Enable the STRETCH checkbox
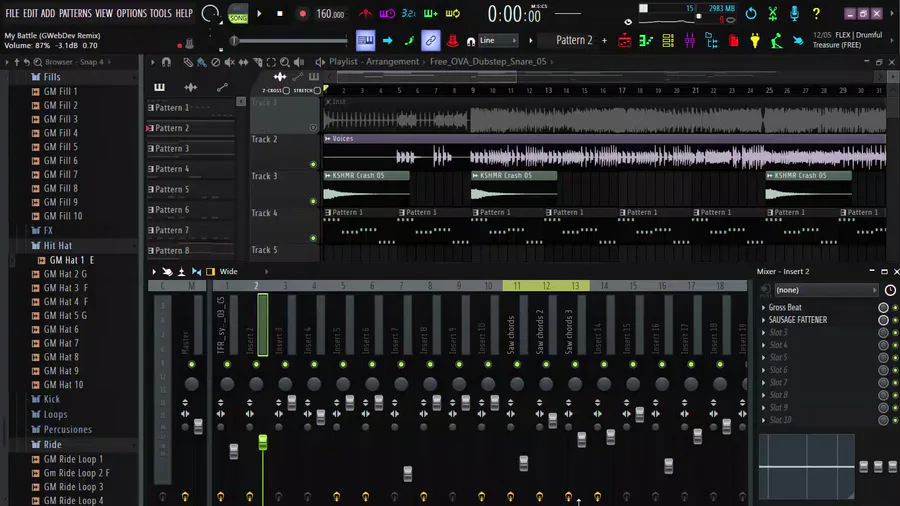This screenshot has width=900, height=506. [317, 91]
